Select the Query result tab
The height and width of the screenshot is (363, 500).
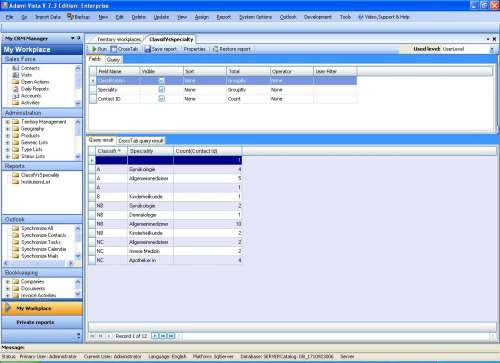point(101,140)
